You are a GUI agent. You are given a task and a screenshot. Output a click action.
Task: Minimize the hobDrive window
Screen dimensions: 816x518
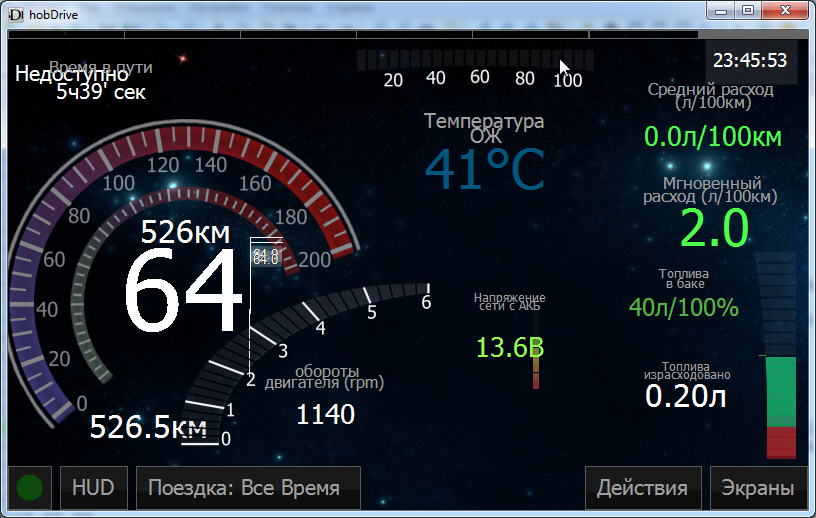coord(721,10)
